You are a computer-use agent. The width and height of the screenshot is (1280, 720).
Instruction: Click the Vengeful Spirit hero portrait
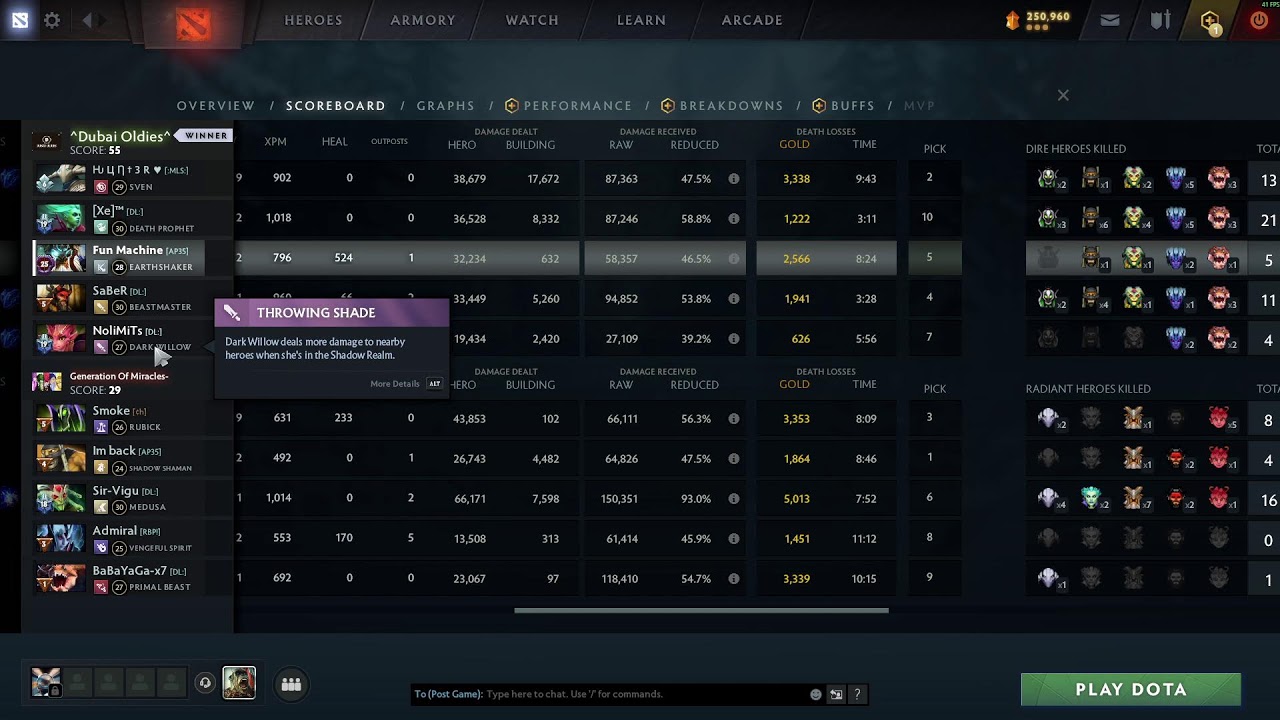click(x=61, y=538)
